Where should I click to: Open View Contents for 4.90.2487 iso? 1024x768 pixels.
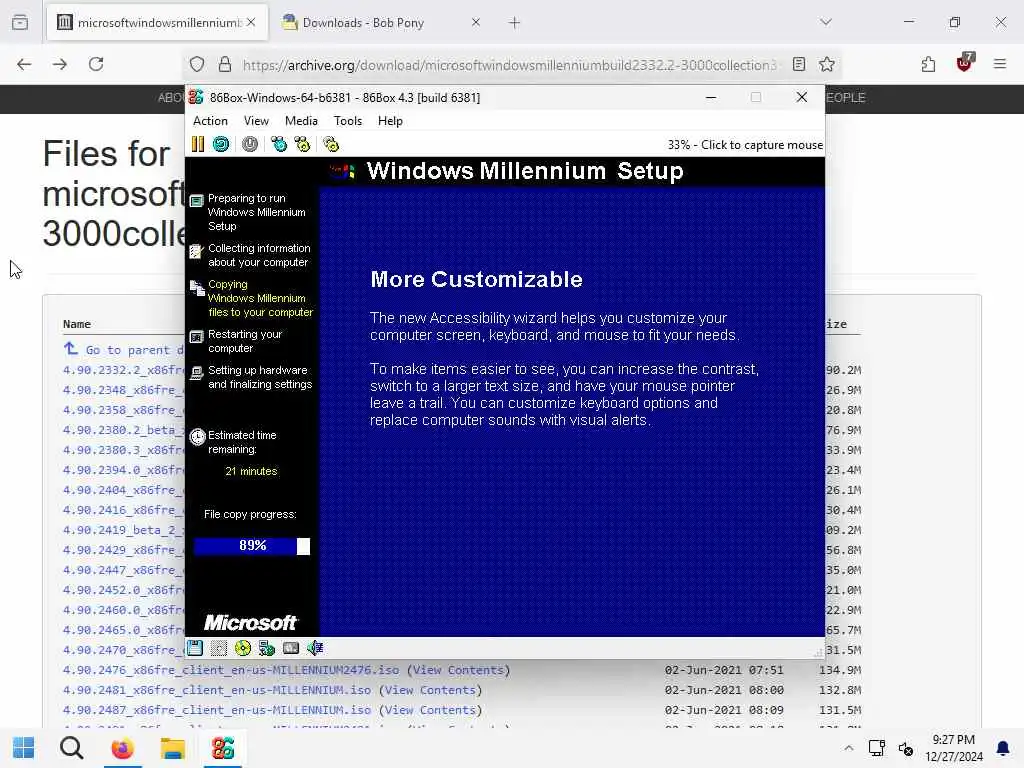pos(430,710)
